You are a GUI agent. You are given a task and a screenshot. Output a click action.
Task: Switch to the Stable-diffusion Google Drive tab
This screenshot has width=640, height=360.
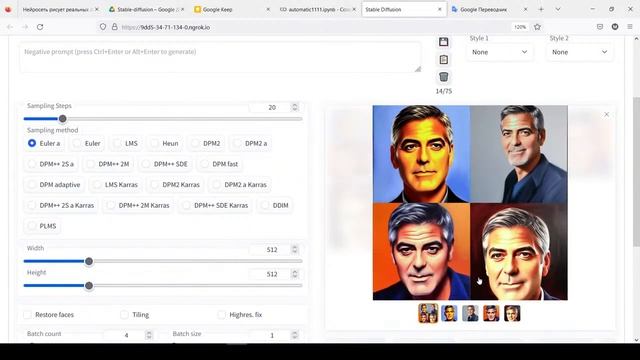(x=146, y=9)
